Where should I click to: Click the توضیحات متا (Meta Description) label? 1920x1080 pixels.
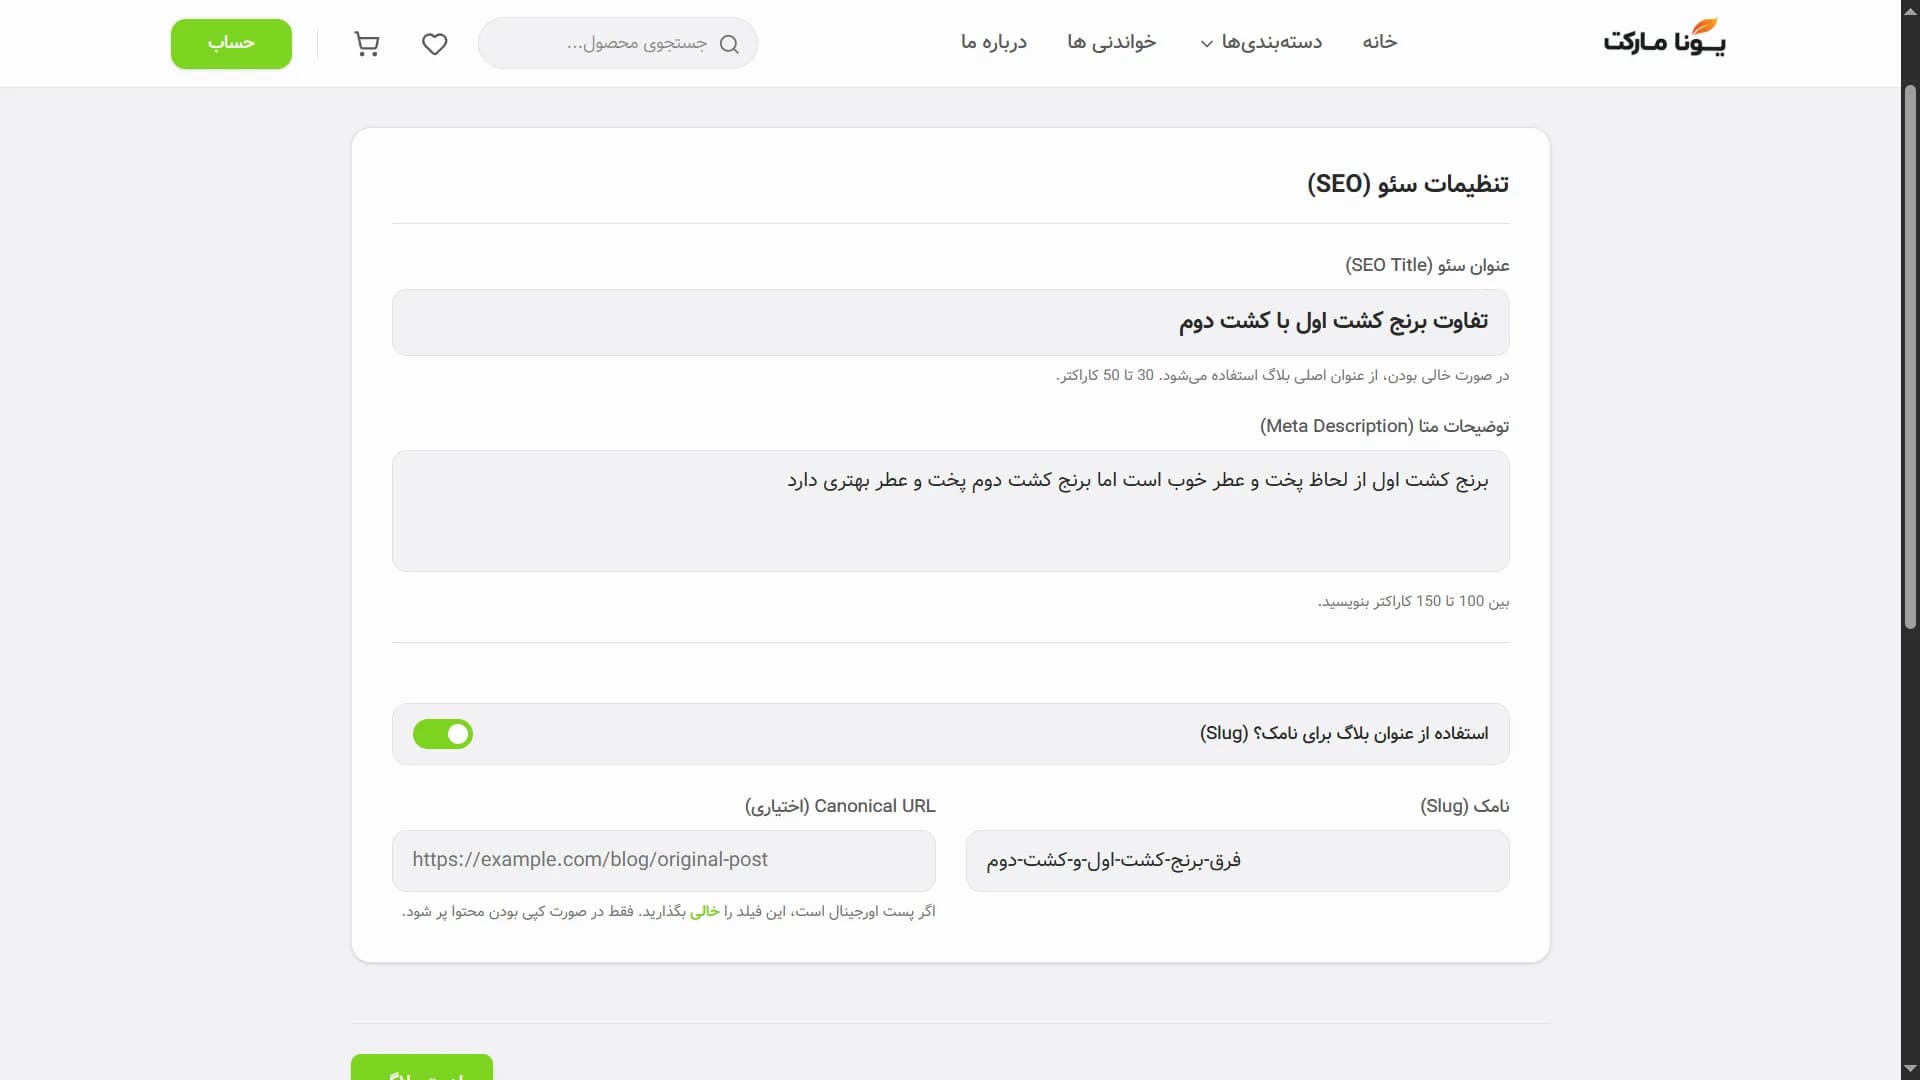1384,426
